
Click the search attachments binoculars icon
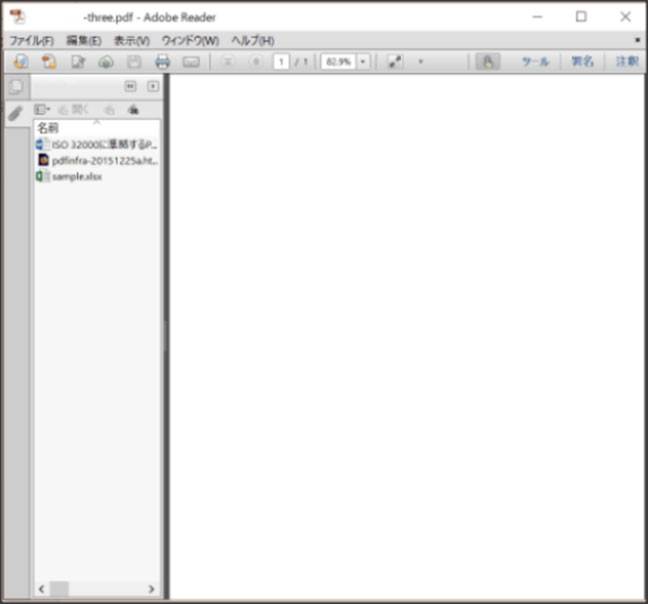[133, 110]
